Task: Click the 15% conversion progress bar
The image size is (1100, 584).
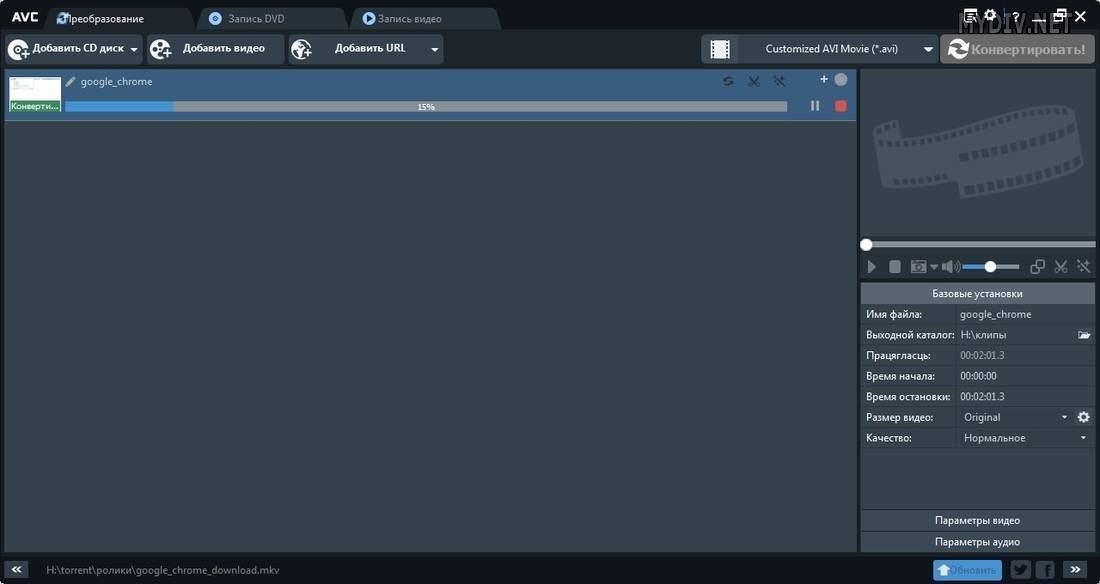Action: click(x=426, y=107)
